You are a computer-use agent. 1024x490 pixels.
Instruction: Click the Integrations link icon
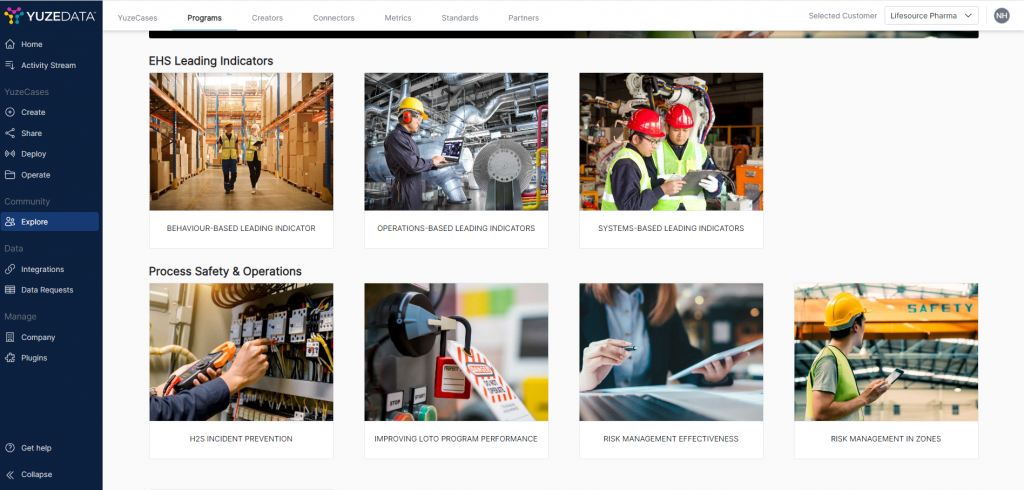(10, 269)
